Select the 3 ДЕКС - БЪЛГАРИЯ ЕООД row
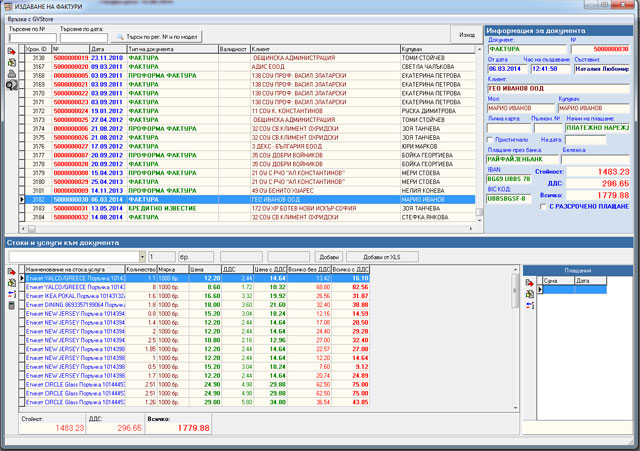Screen dimensions: 640x451 [250, 146]
